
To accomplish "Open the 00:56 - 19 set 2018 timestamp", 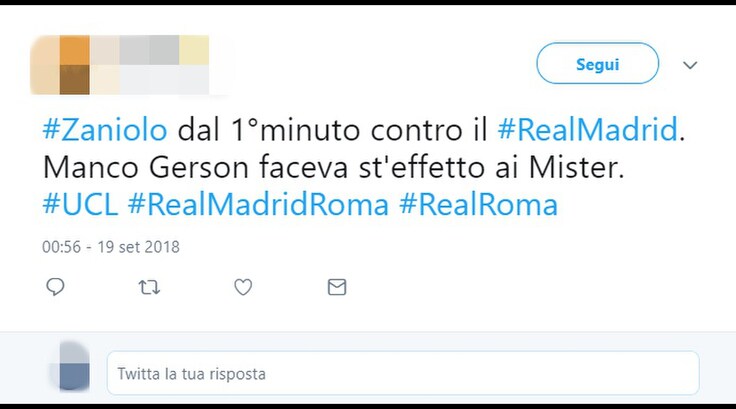I will click(x=111, y=247).
